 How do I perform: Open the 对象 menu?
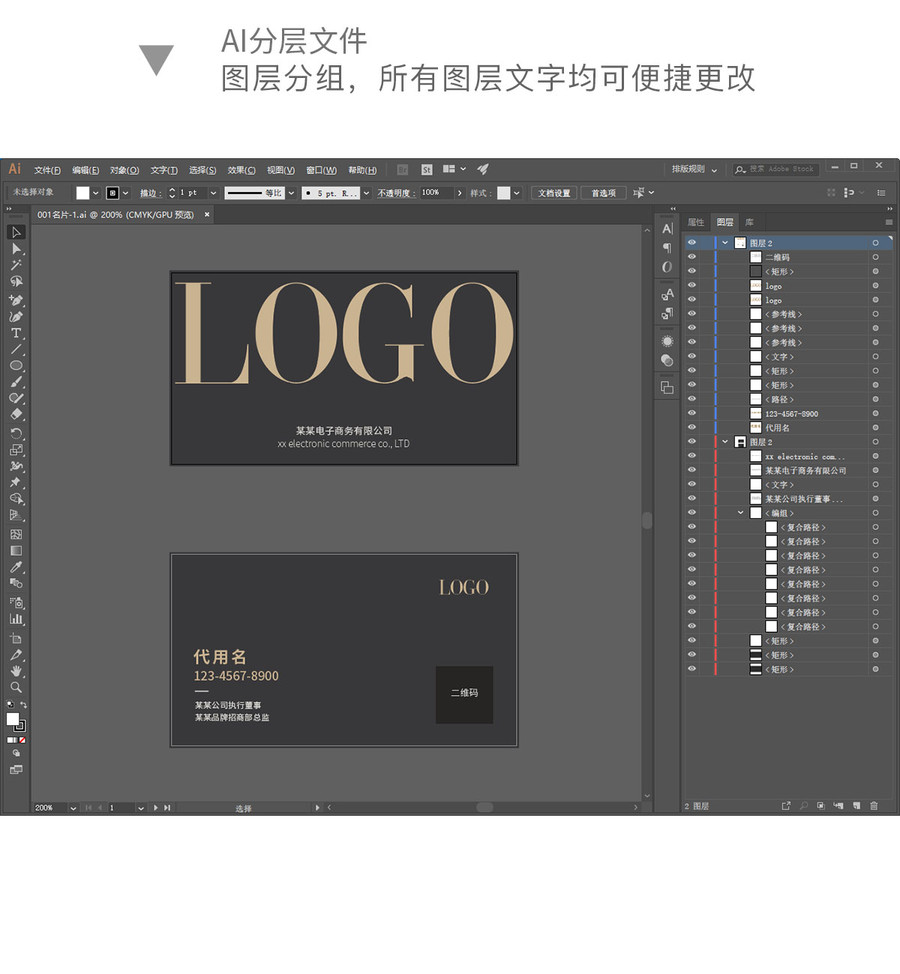pyautogui.click(x=124, y=170)
